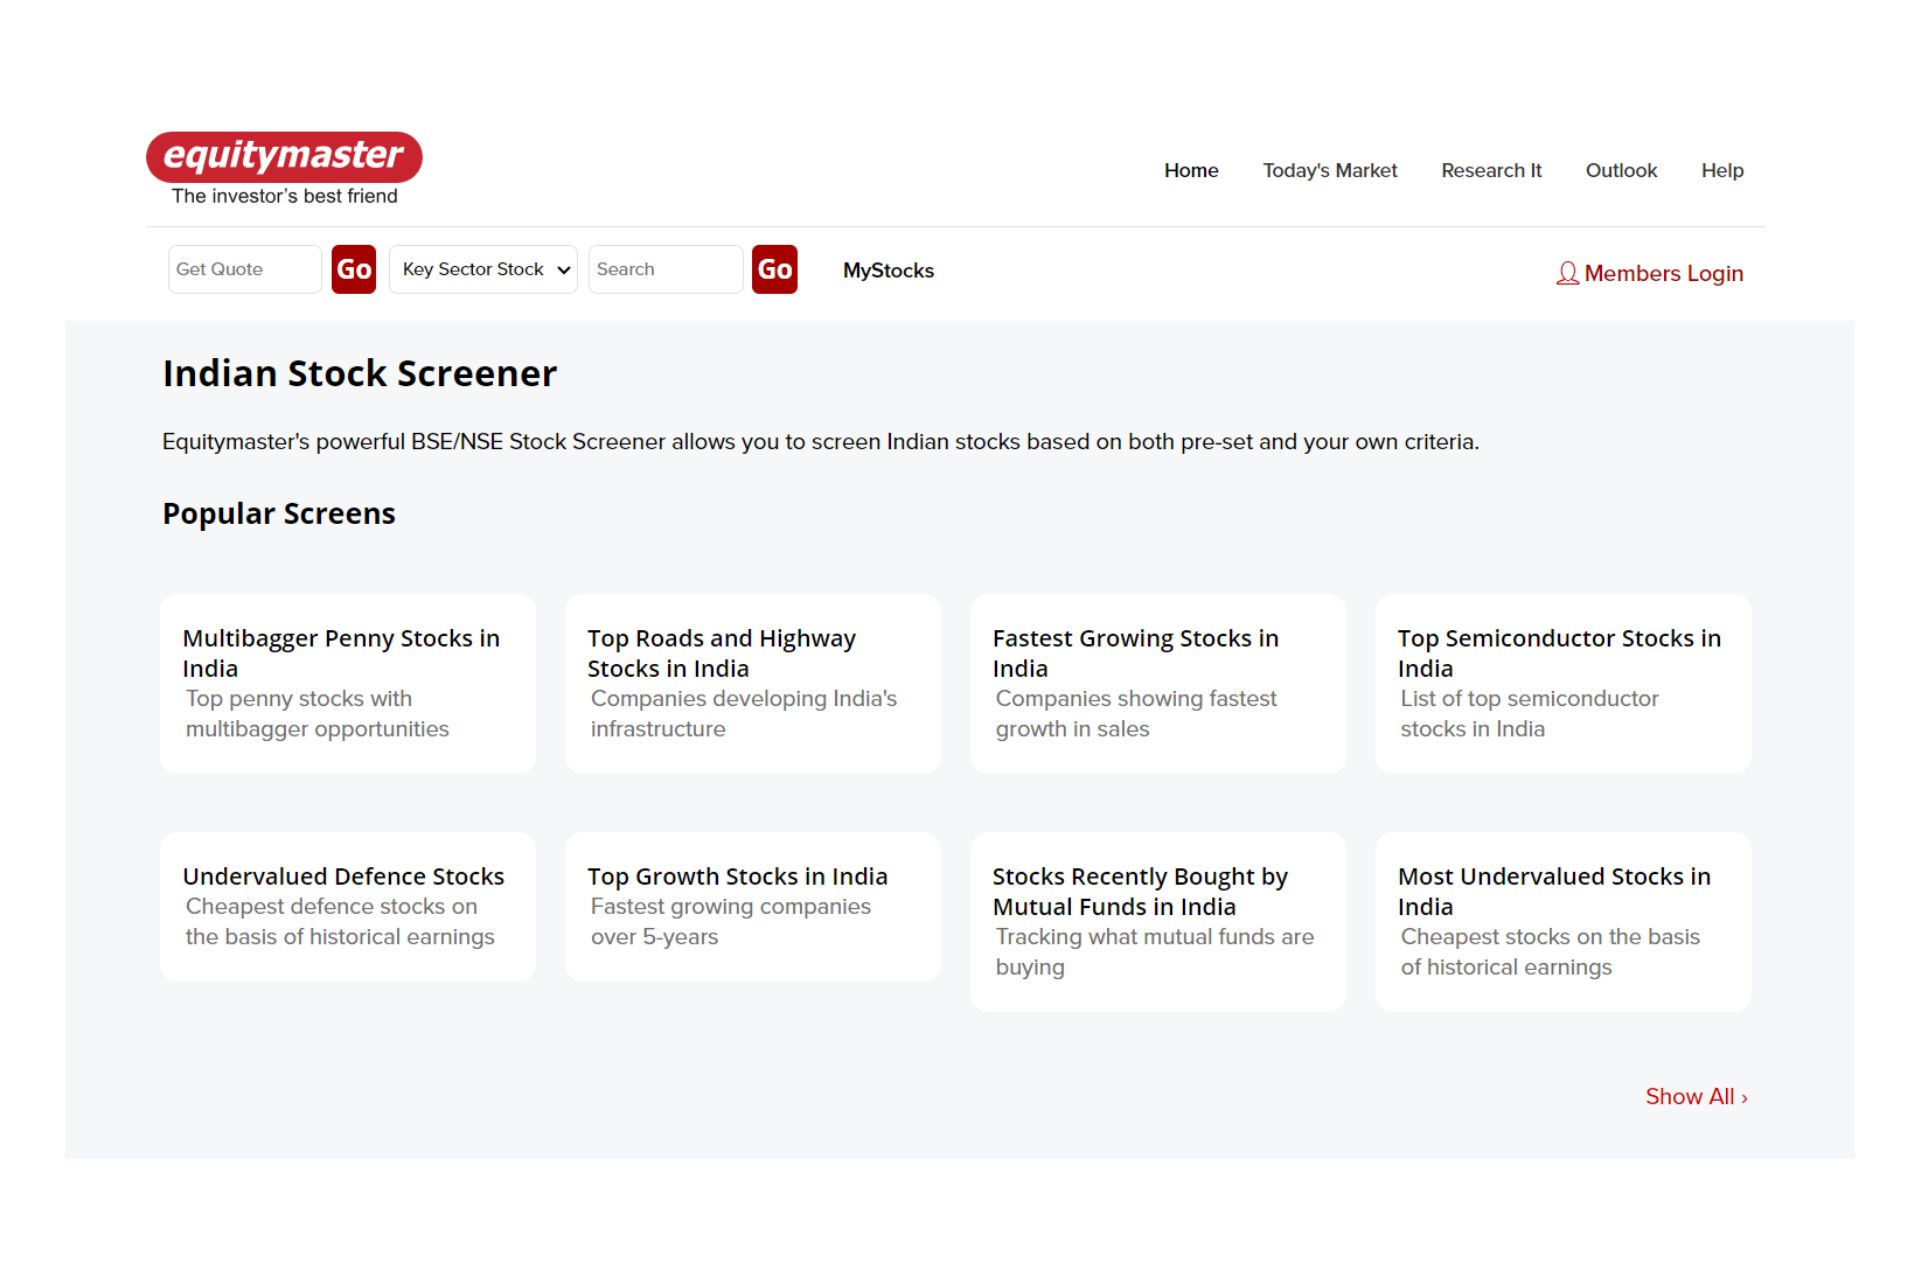The width and height of the screenshot is (1920, 1280).
Task: Select Home from the navigation menu
Action: click(x=1190, y=170)
